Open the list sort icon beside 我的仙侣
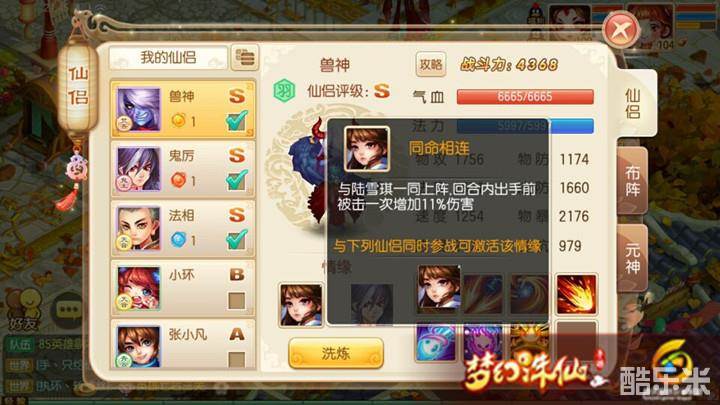The image size is (720, 405). (245, 57)
